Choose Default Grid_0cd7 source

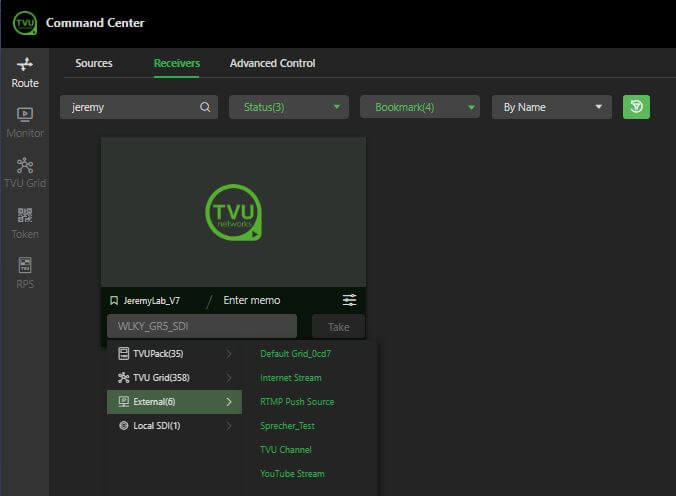(x=296, y=354)
